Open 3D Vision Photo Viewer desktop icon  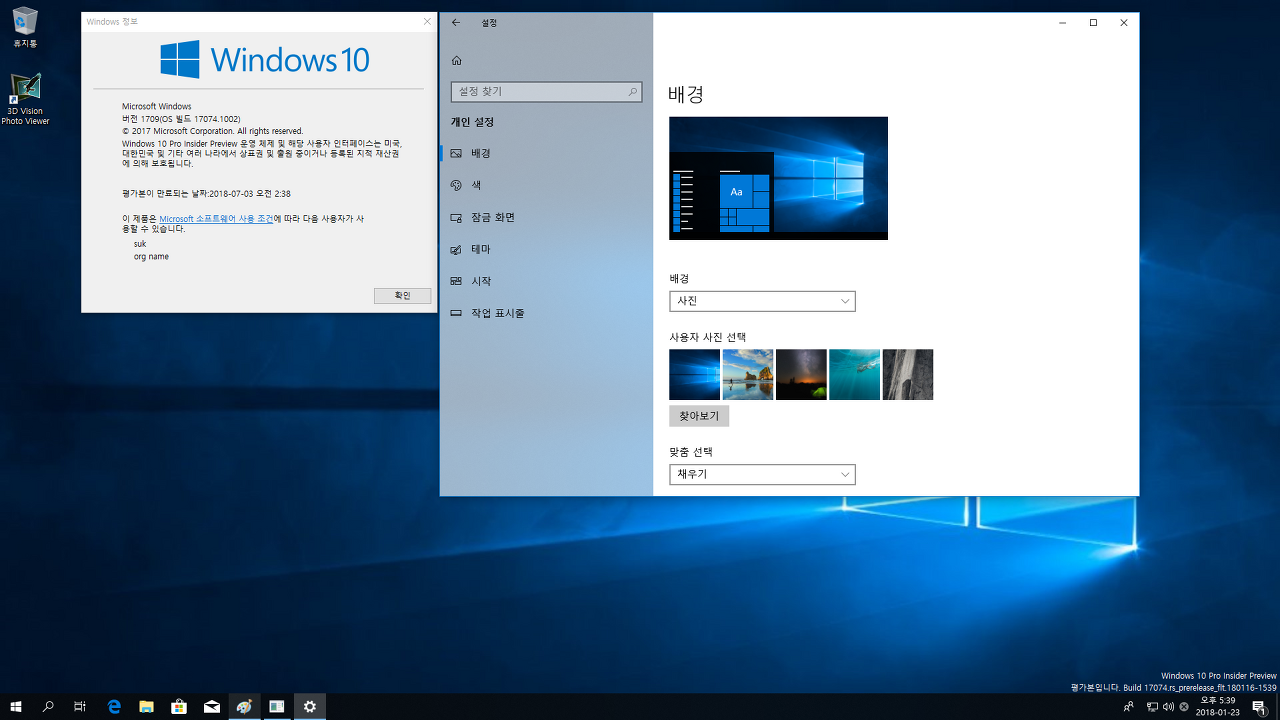click(x=25, y=99)
